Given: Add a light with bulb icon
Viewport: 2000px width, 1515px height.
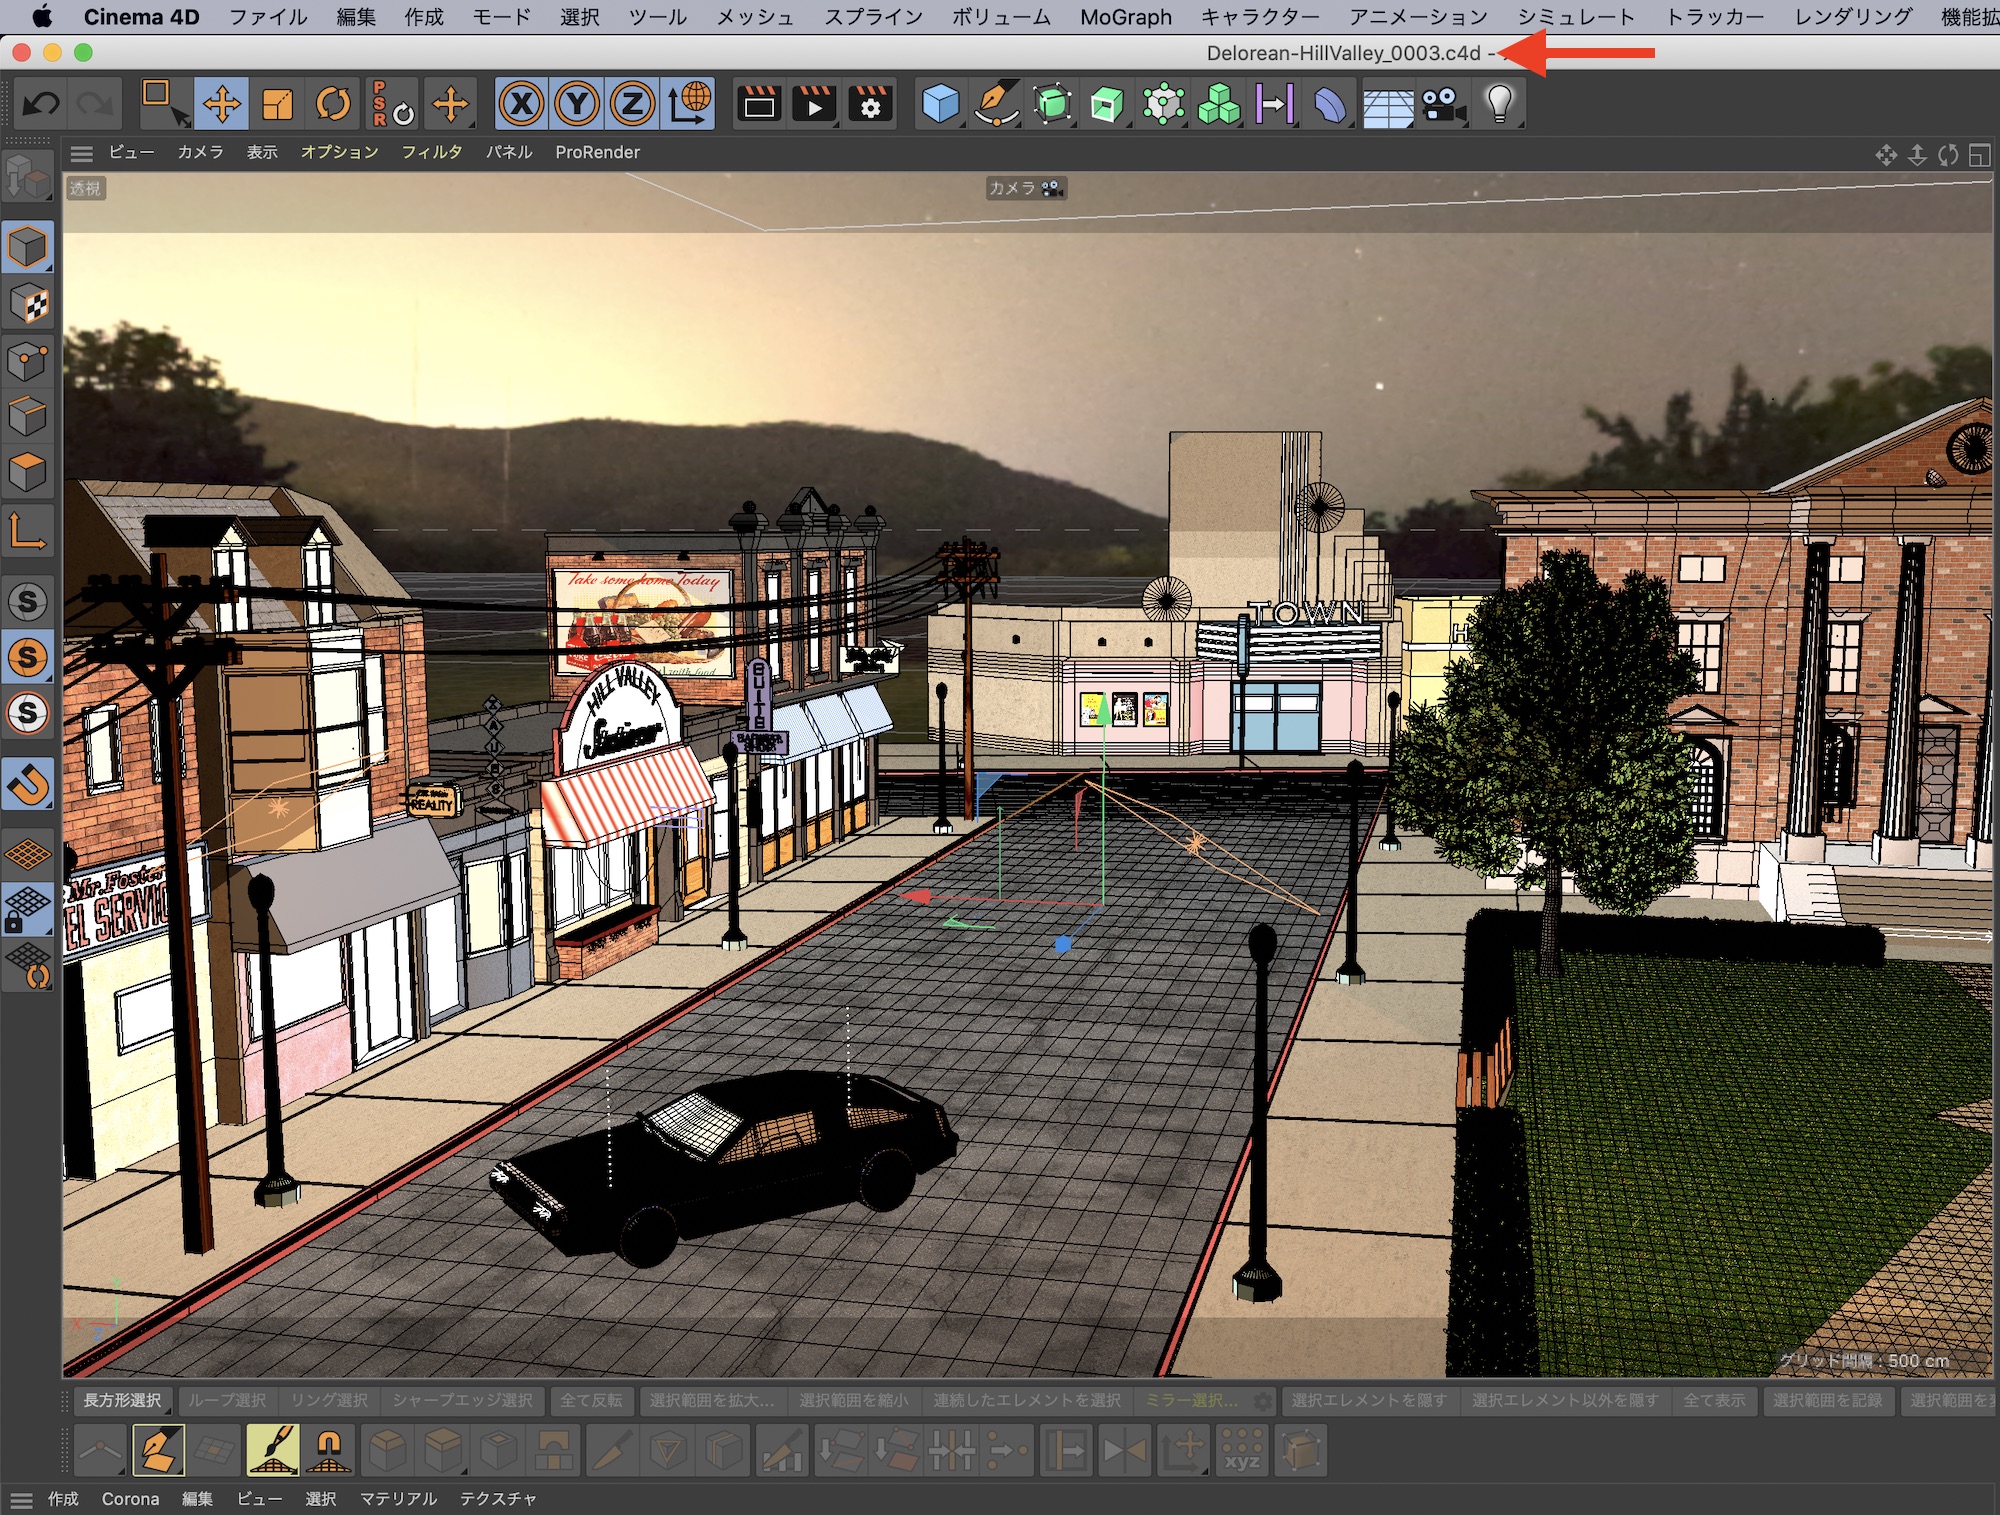Looking at the screenshot, I should 1499,104.
